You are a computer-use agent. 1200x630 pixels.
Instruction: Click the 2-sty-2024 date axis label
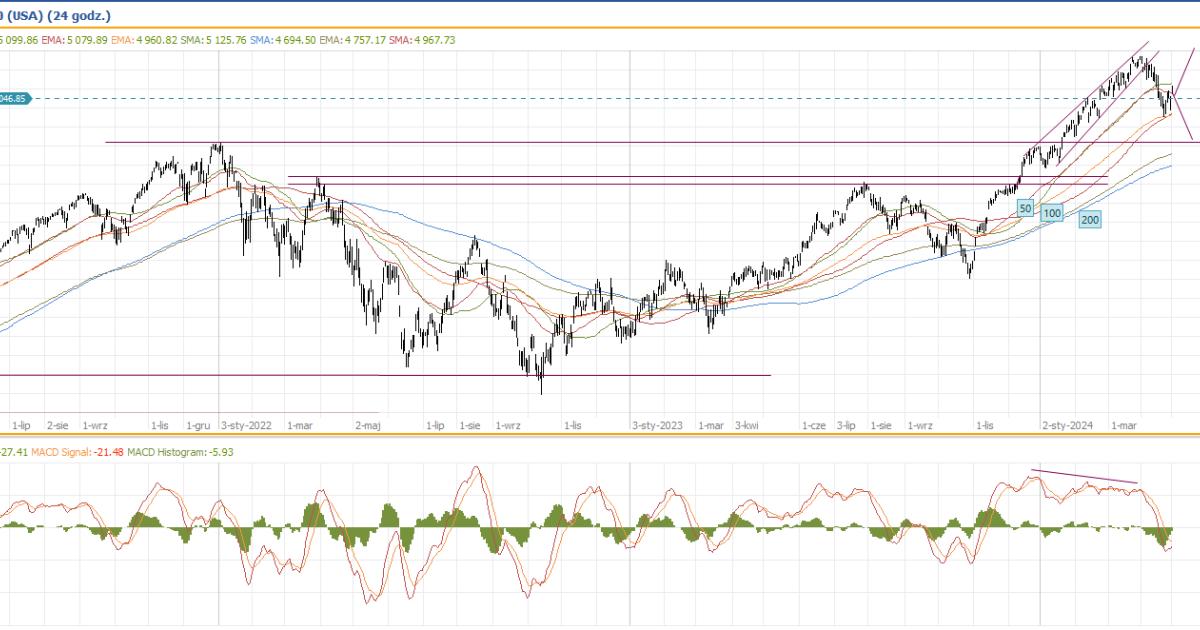1067,425
